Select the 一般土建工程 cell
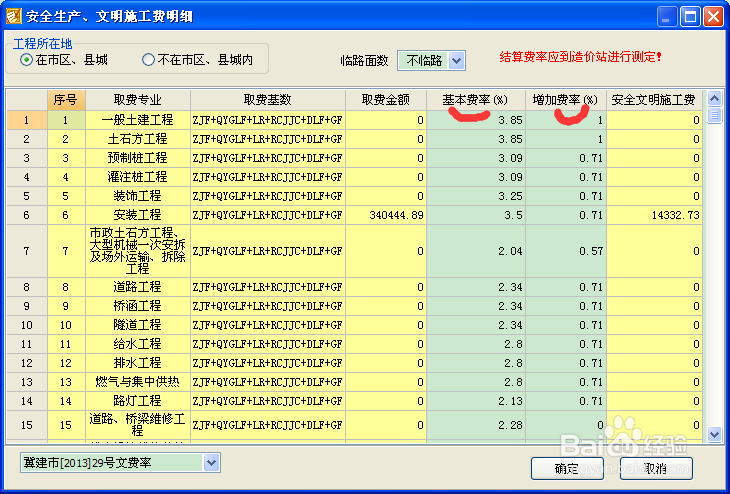The image size is (730, 494). click(138, 120)
